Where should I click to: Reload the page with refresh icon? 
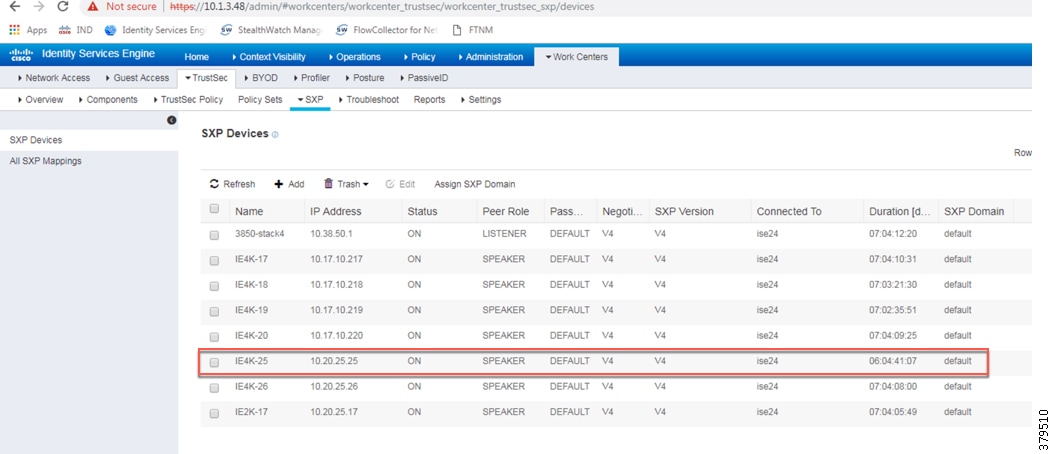(63, 7)
